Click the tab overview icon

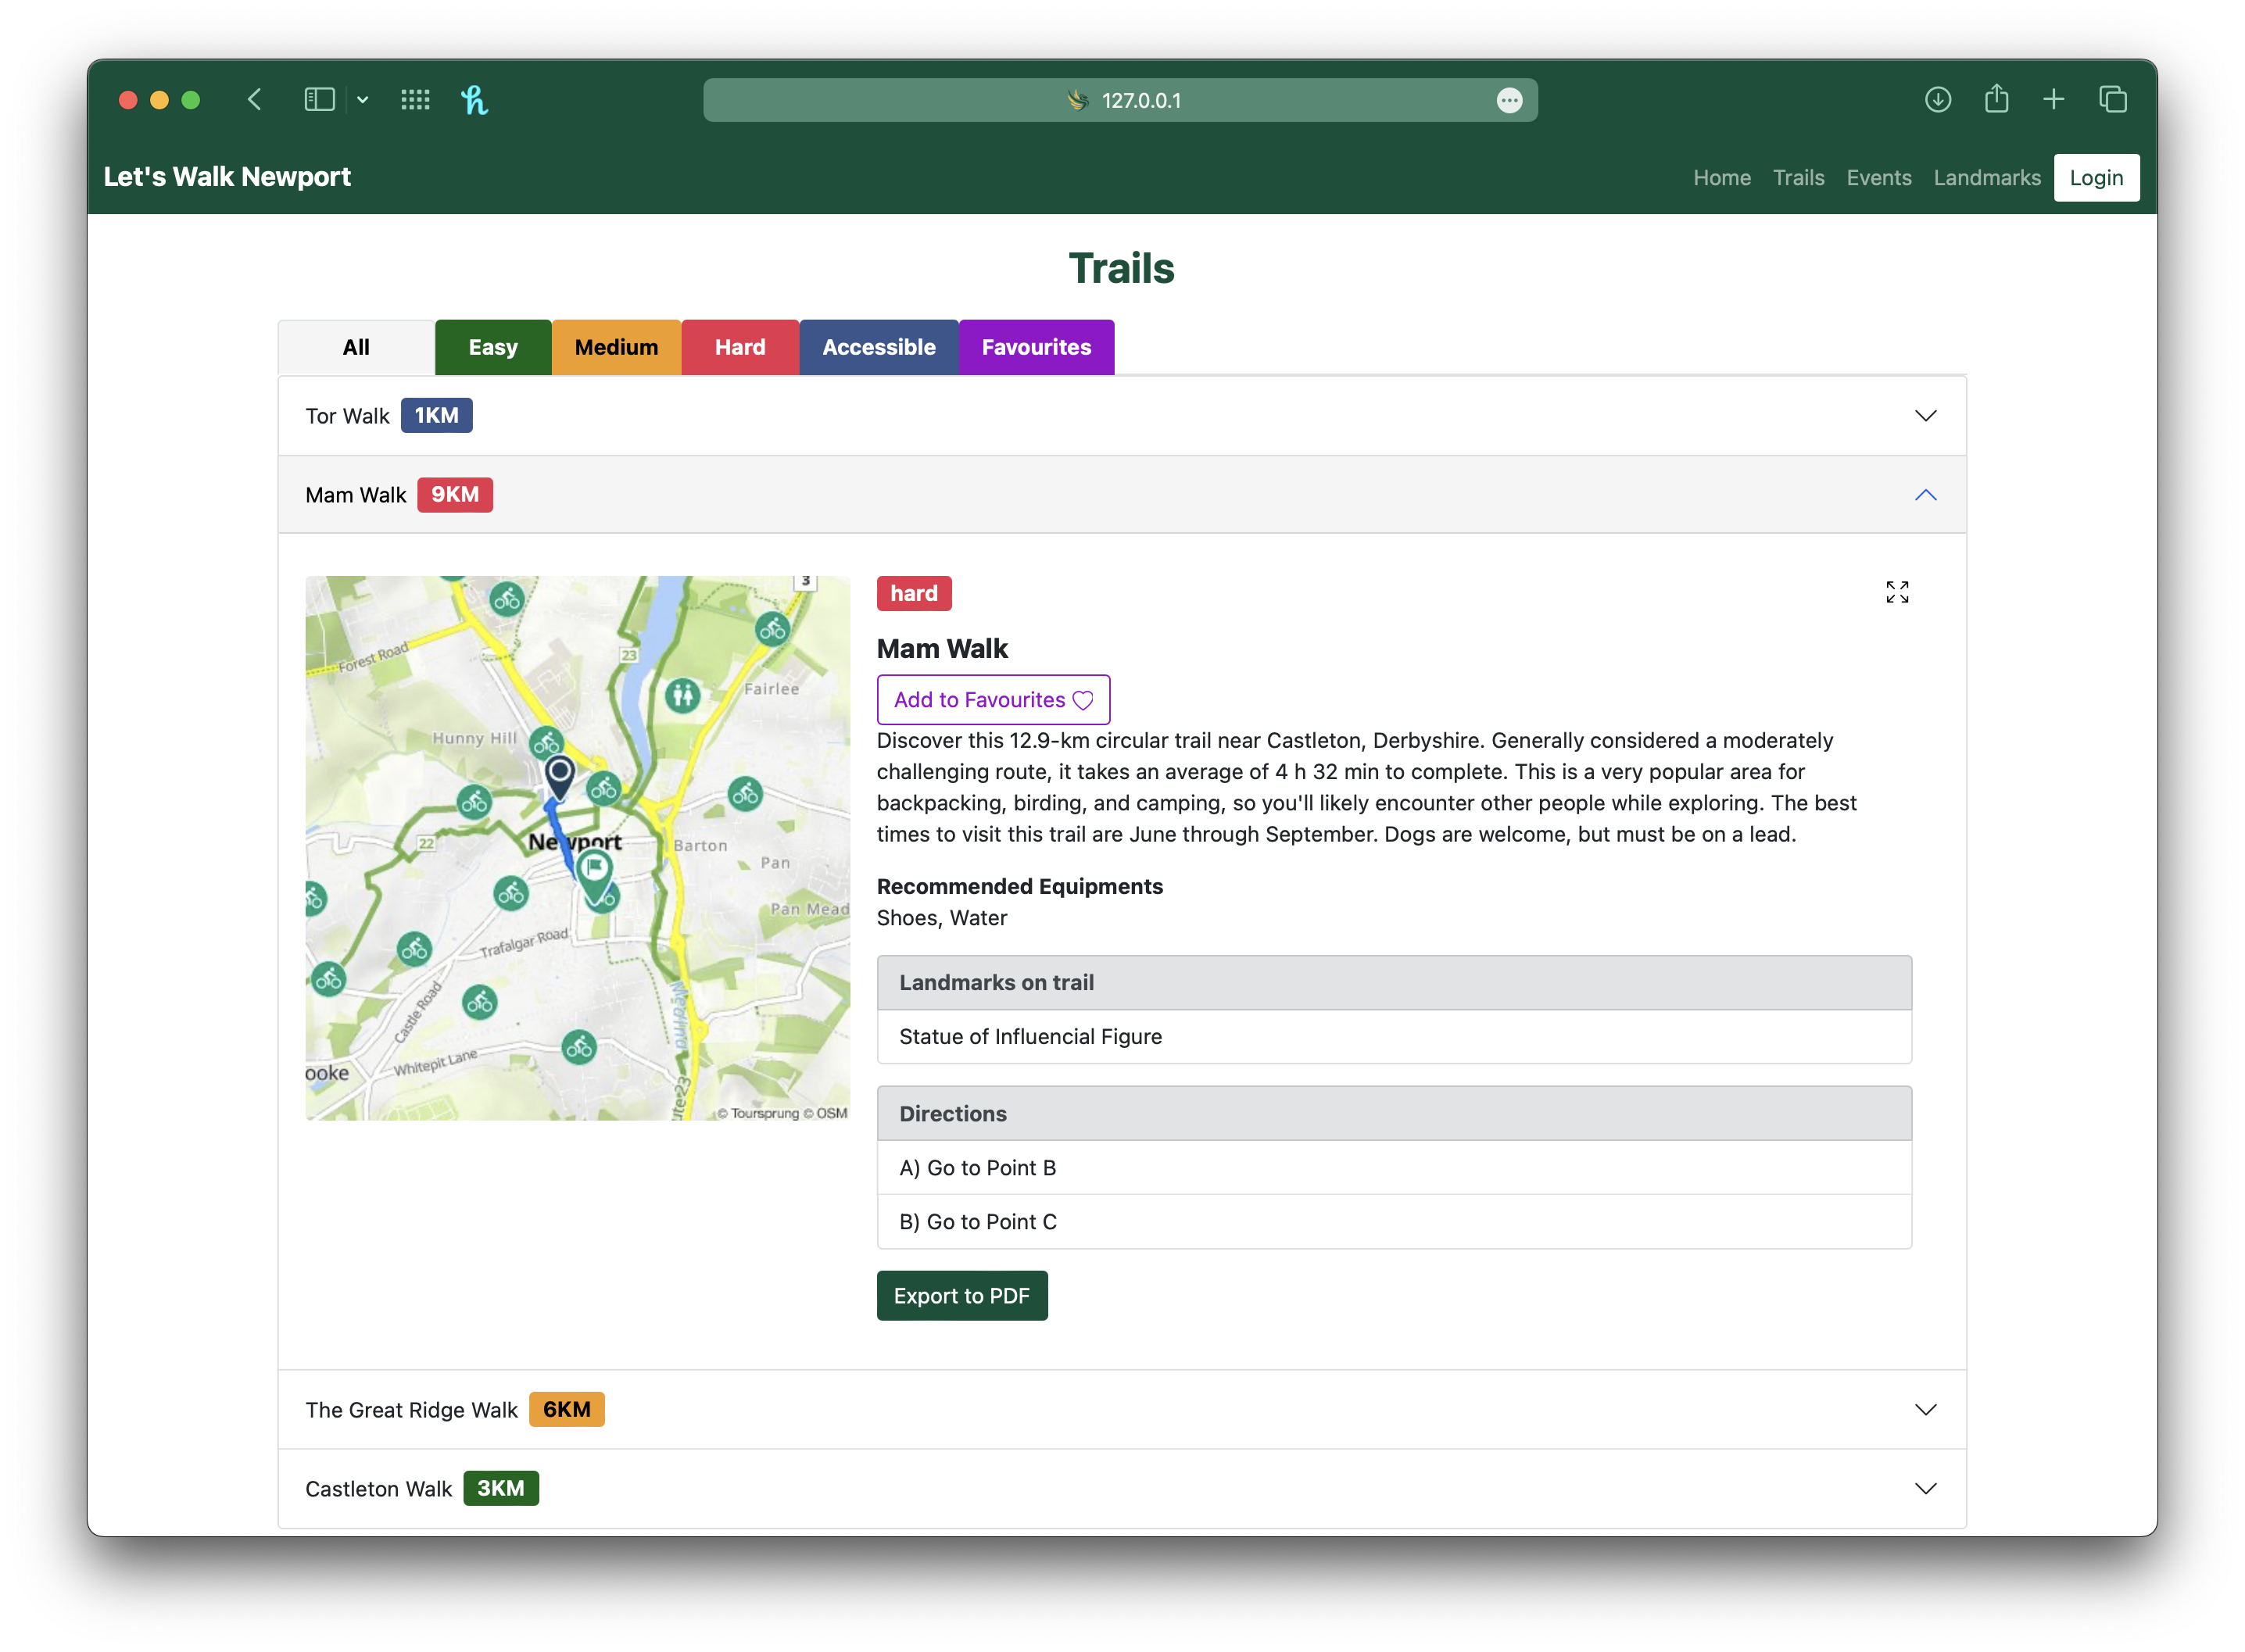[2113, 99]
